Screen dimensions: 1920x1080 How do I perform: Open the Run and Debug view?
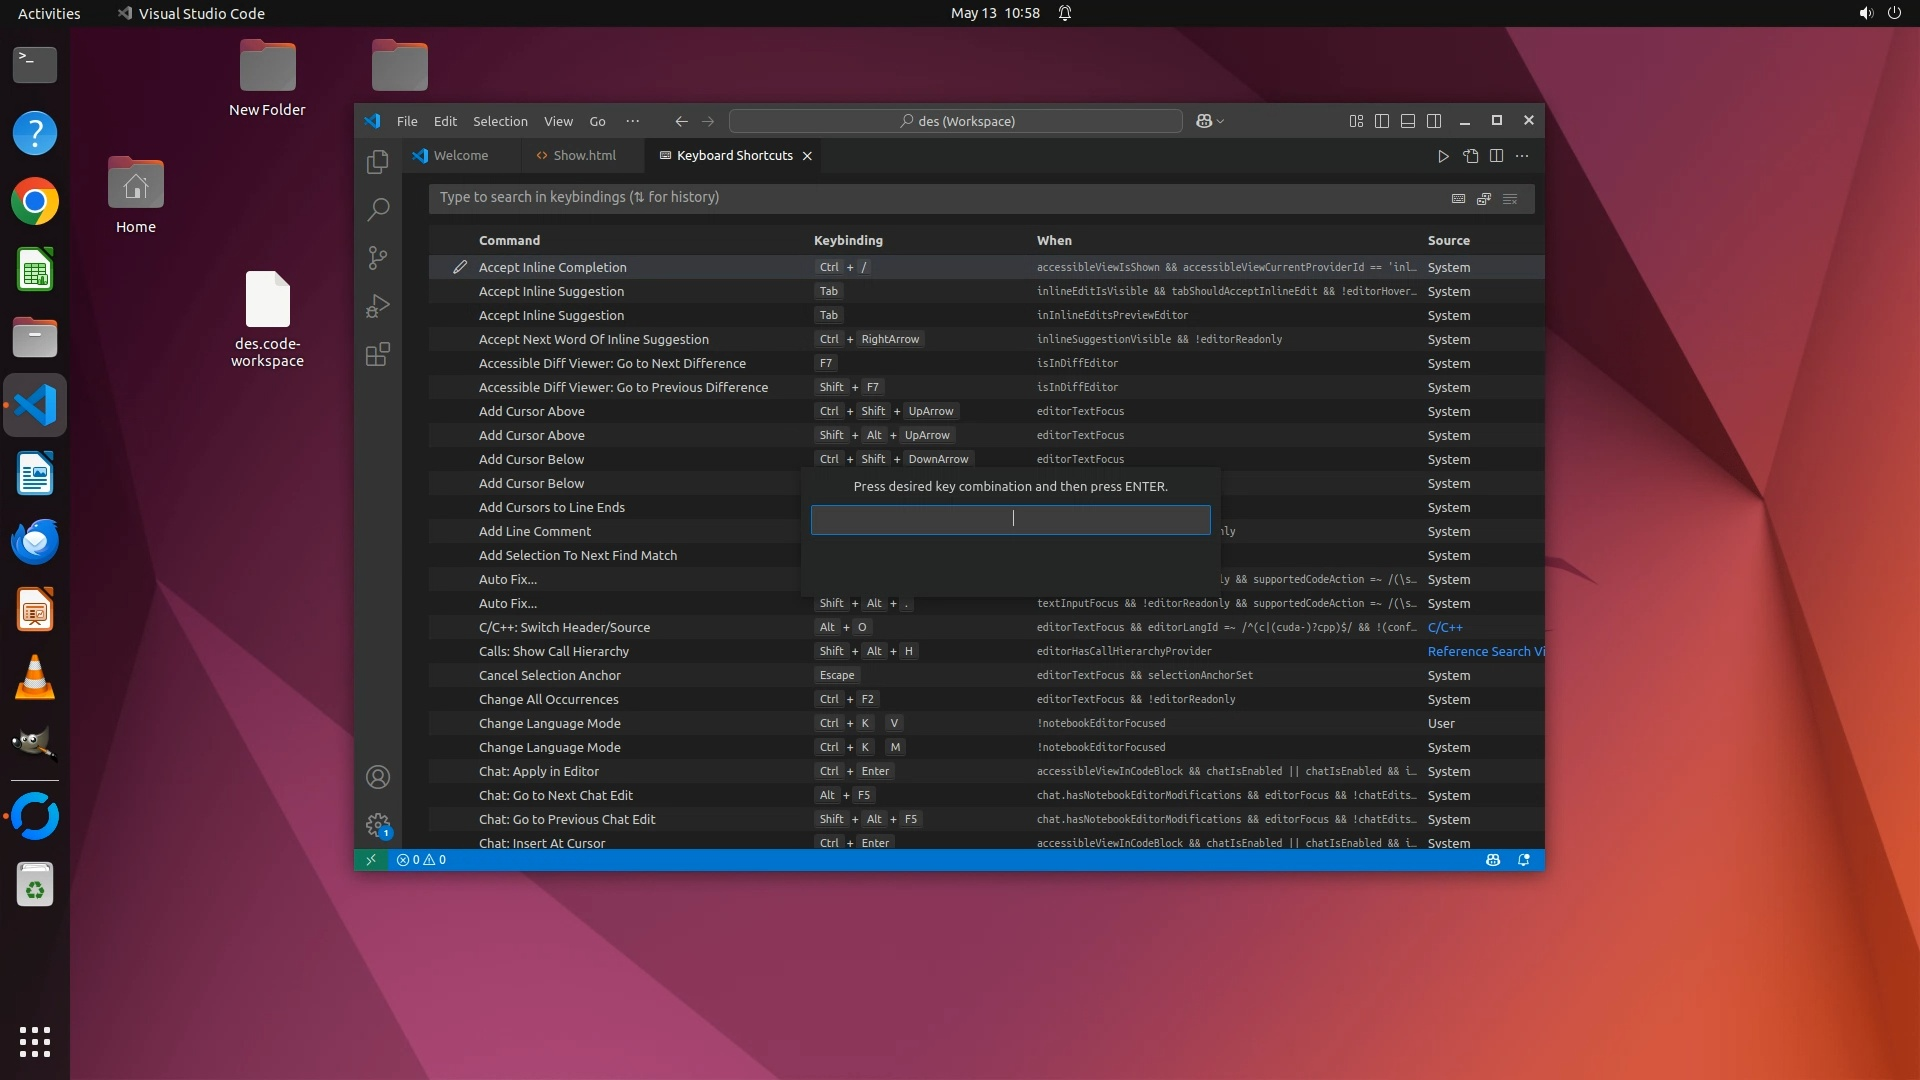pos(377,306)
